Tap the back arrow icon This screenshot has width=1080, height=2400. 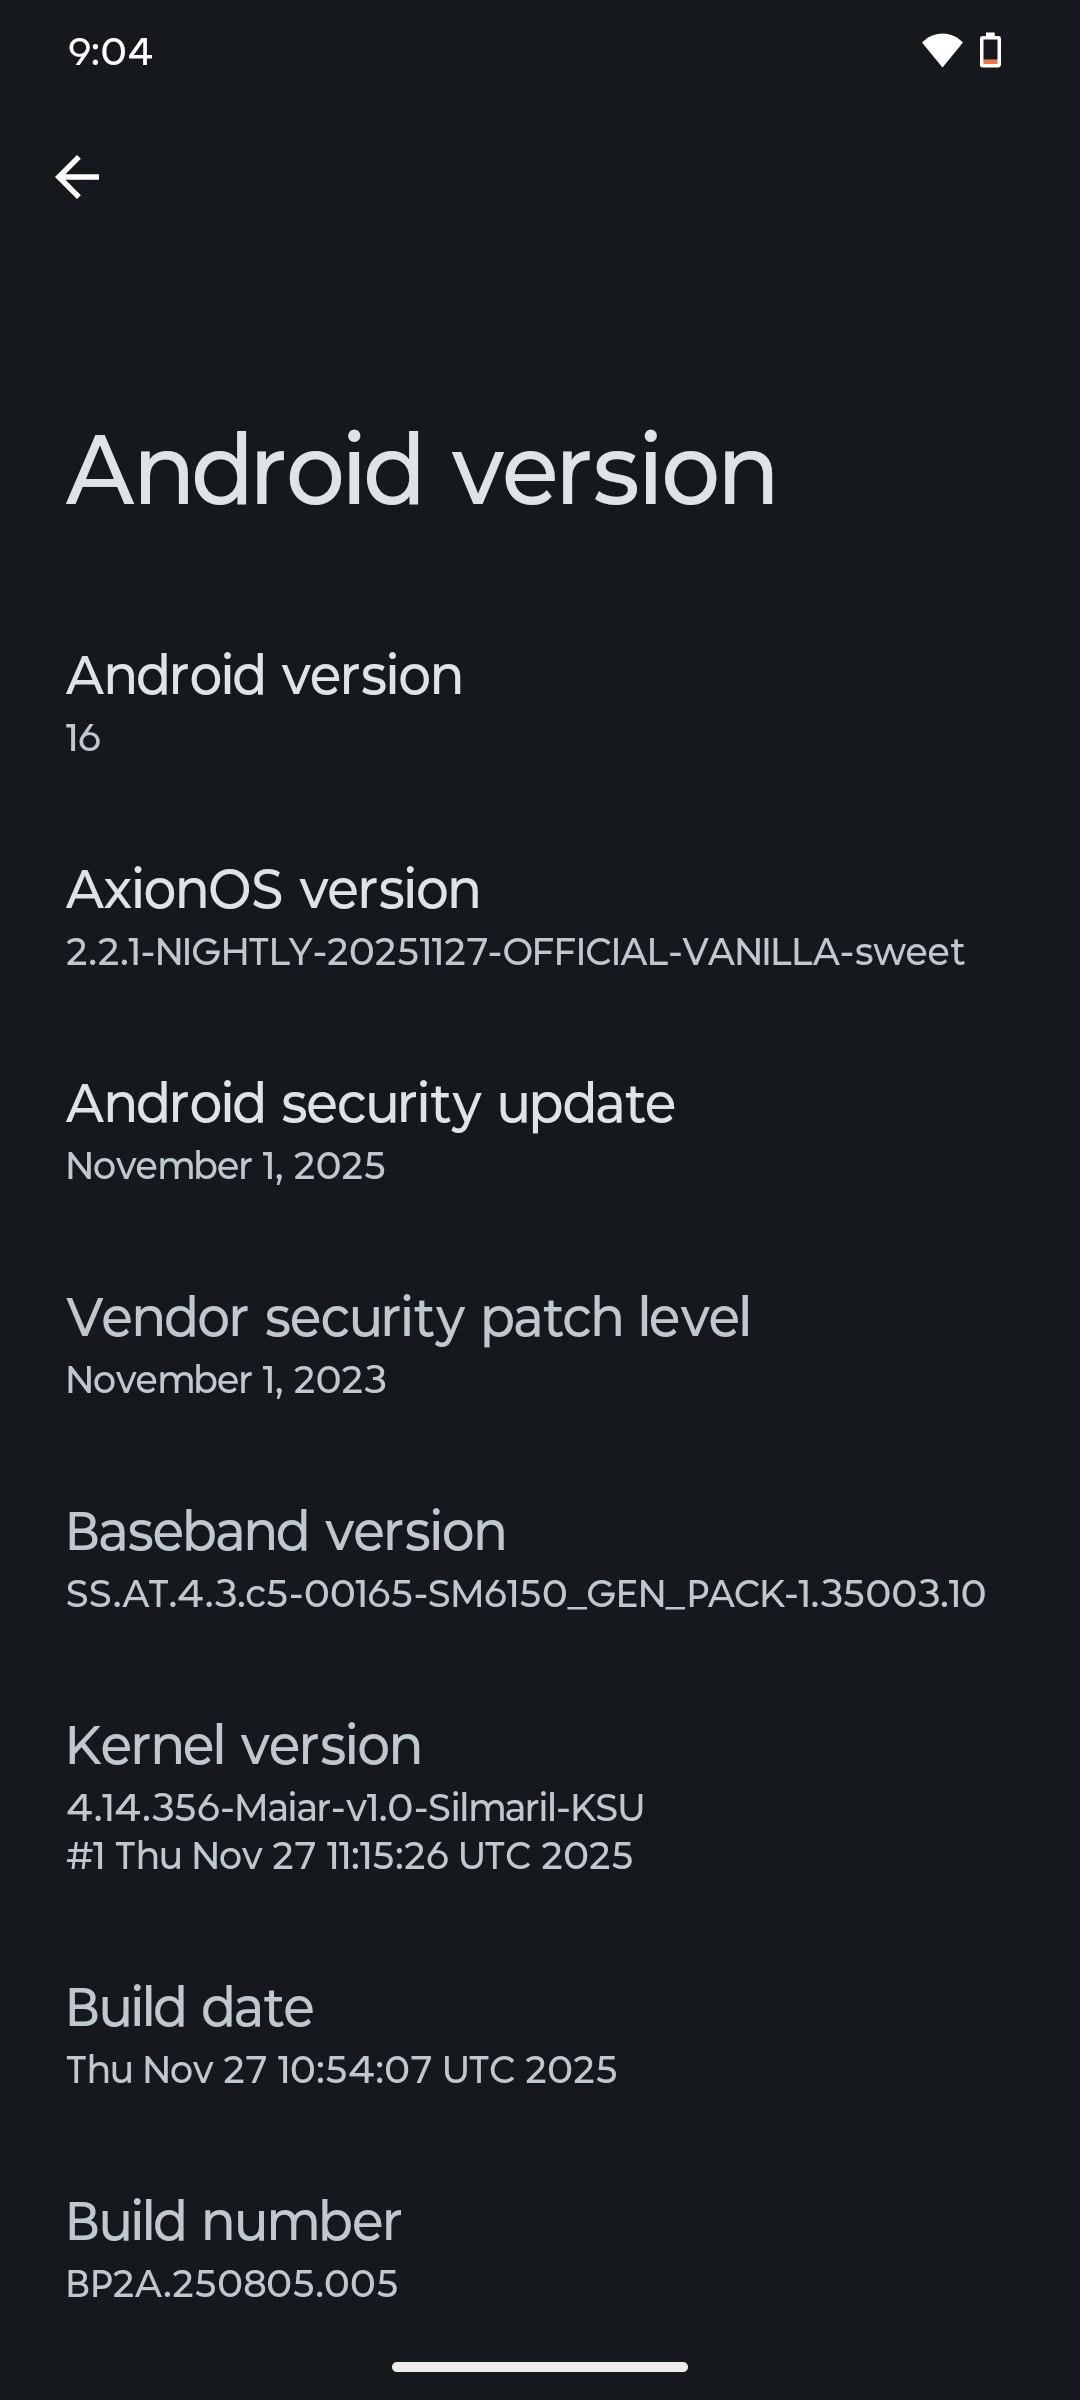pos(77,178)
